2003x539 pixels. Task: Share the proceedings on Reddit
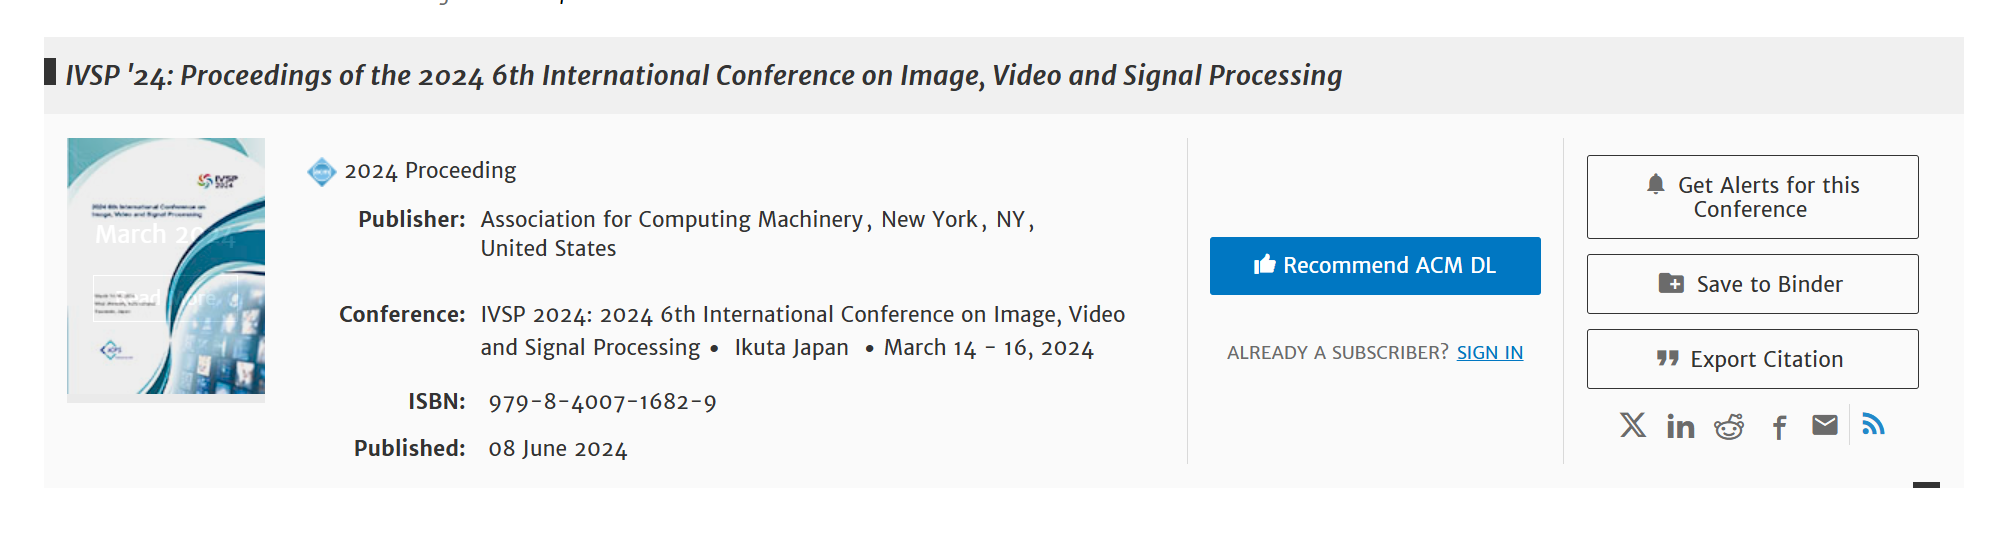pyautogui.click(x=1729, y=427)
